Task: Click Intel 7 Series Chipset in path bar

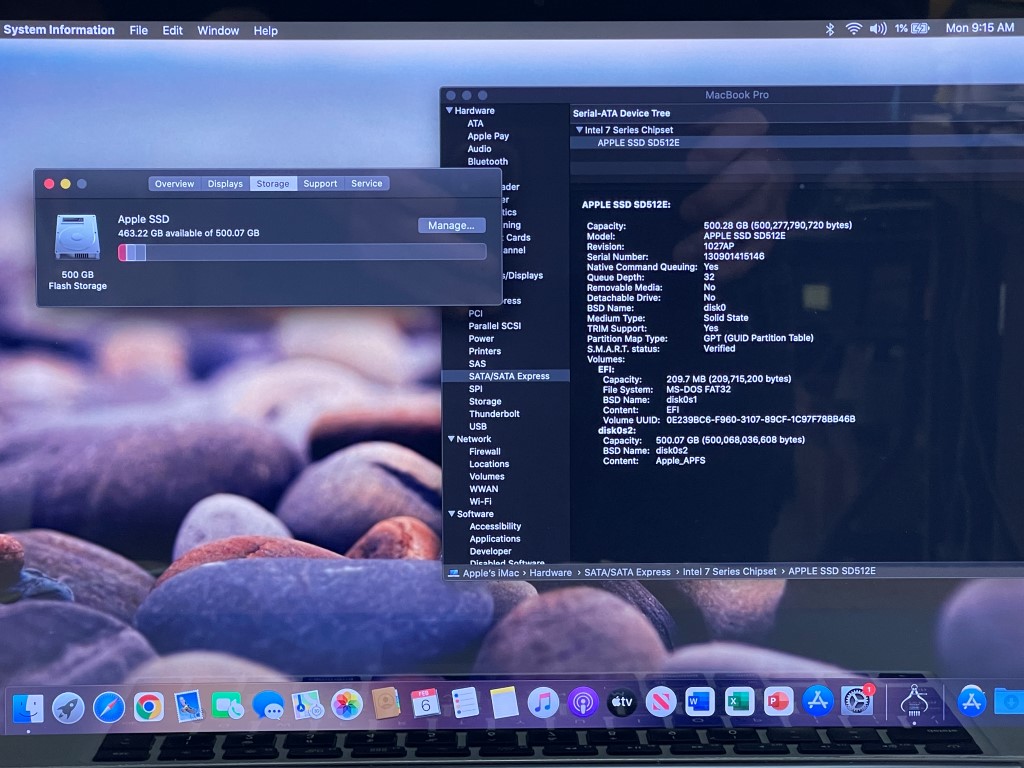Action: coord(729,571)
